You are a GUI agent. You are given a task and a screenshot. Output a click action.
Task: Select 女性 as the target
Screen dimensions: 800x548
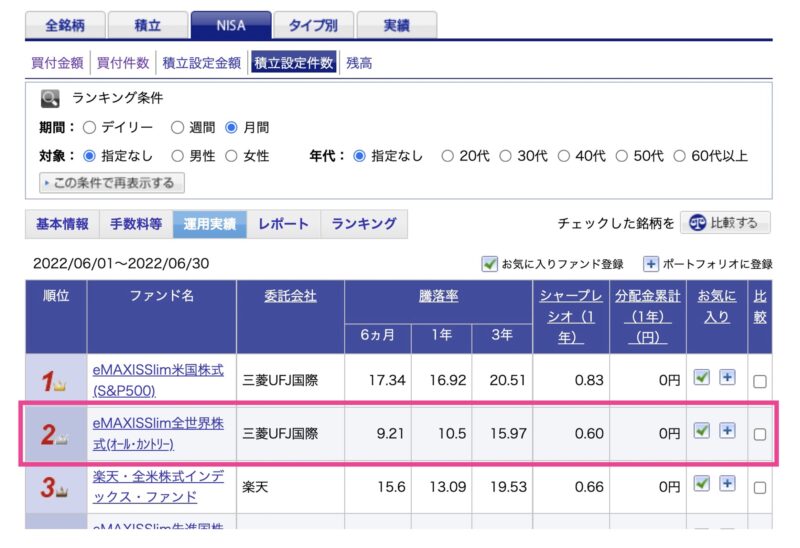coord(231,156)
